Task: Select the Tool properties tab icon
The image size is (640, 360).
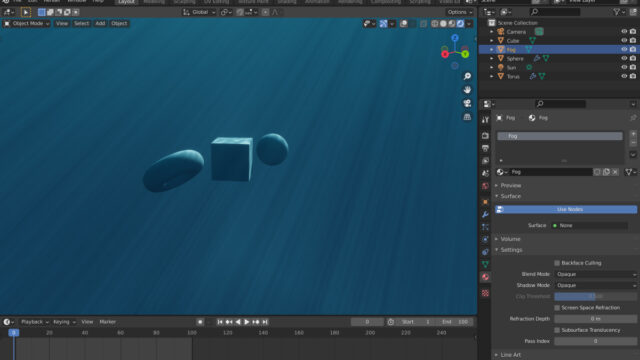Action: pyautogui.click(x=485, y=120)
